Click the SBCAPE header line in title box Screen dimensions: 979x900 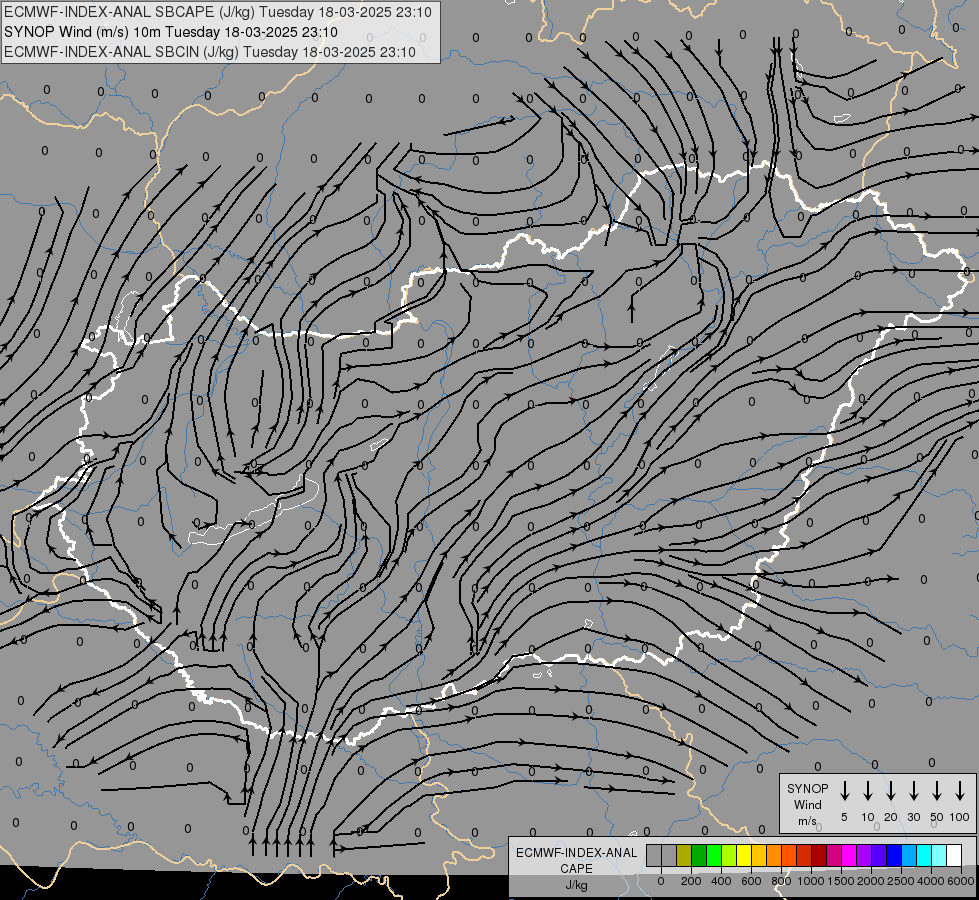[217, 12]
